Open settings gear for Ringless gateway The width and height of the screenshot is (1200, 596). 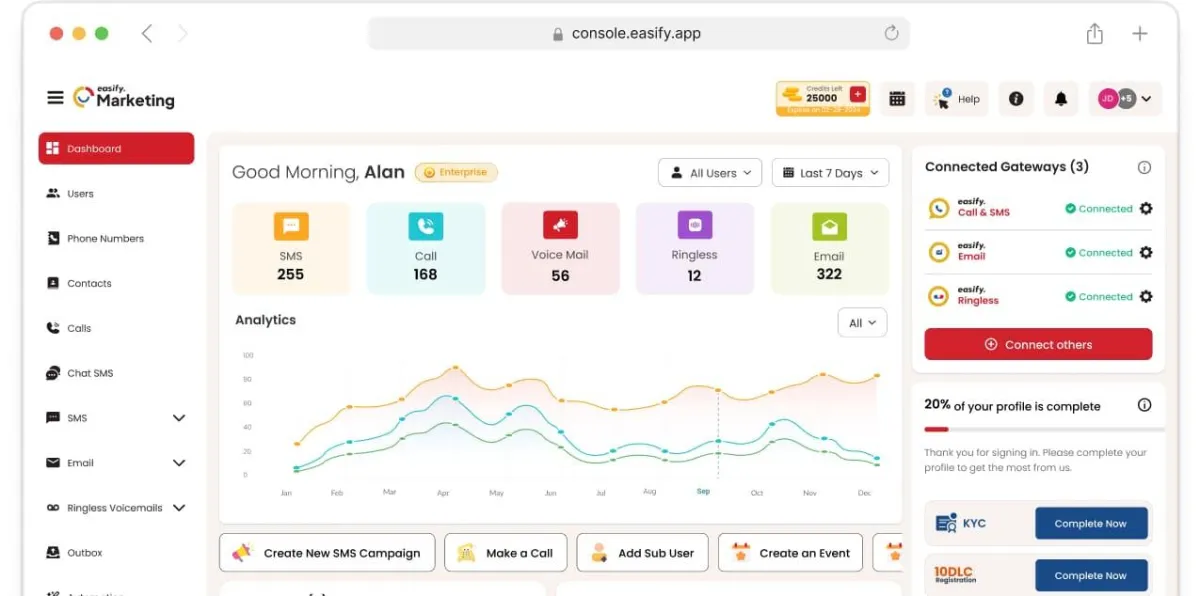tap(1146, 297)
